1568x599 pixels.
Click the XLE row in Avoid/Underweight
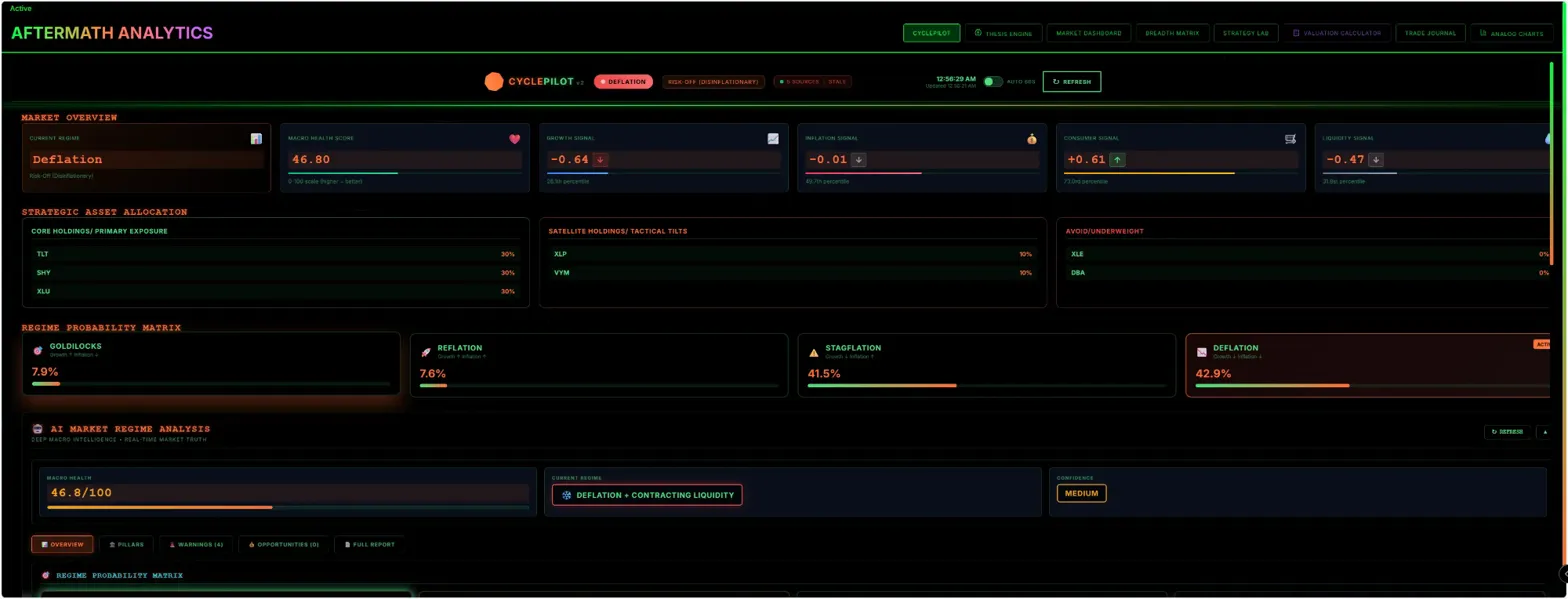click(1310, 254)
